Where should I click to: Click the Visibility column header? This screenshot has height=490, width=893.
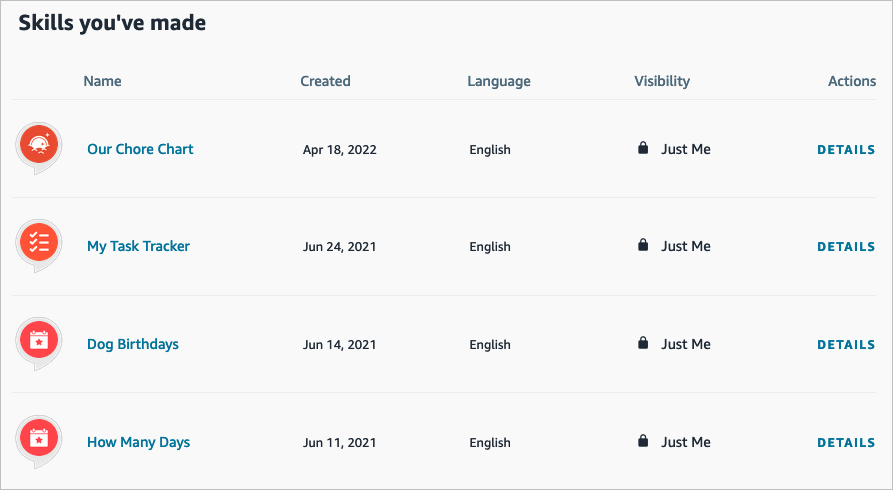tap(661, 81)
